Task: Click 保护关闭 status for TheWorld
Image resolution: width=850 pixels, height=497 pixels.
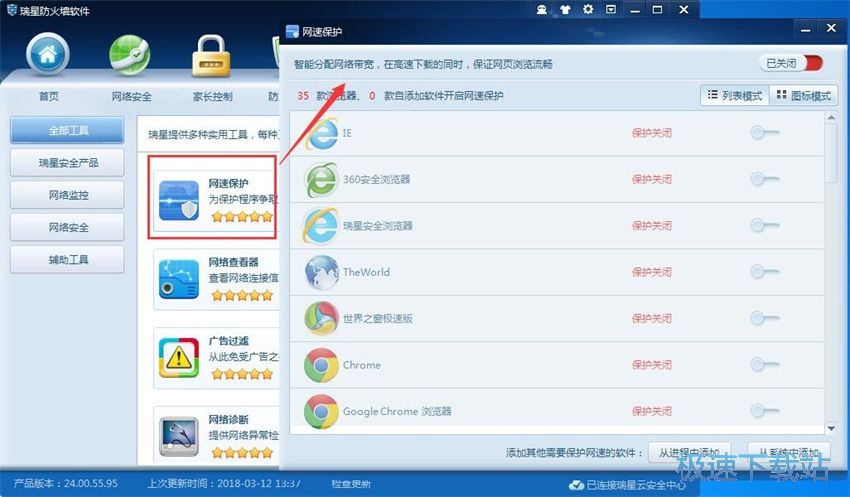Action: point(652,272)
